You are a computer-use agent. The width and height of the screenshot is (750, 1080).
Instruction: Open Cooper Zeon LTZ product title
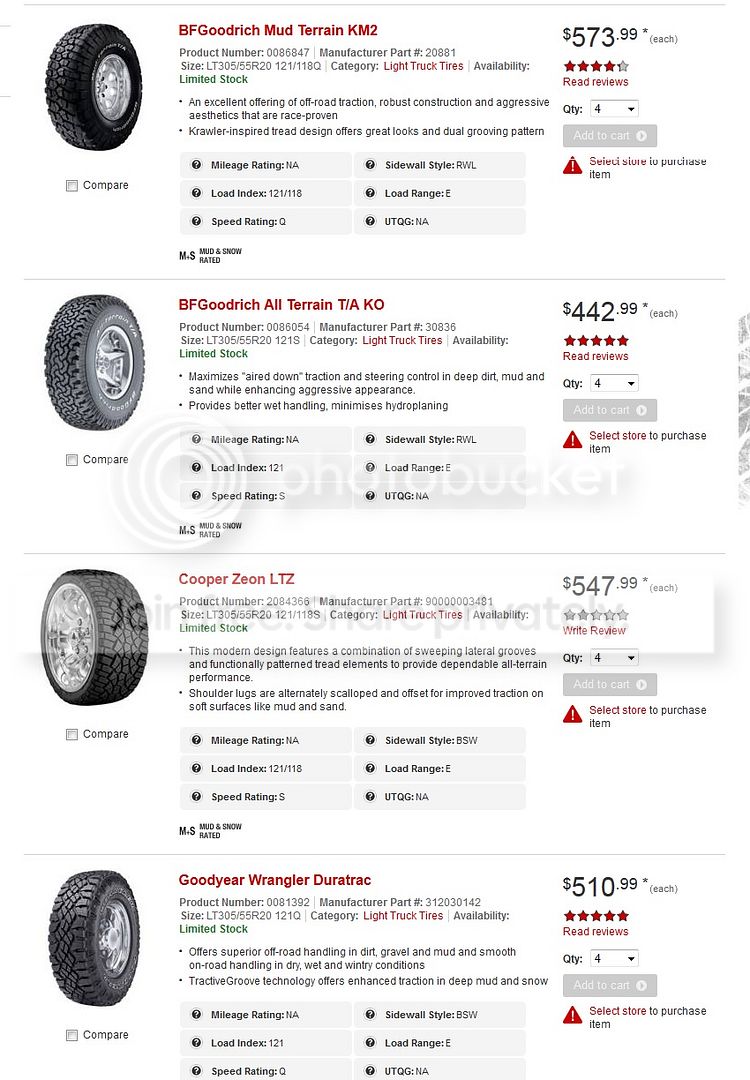(x=236, y=579)
